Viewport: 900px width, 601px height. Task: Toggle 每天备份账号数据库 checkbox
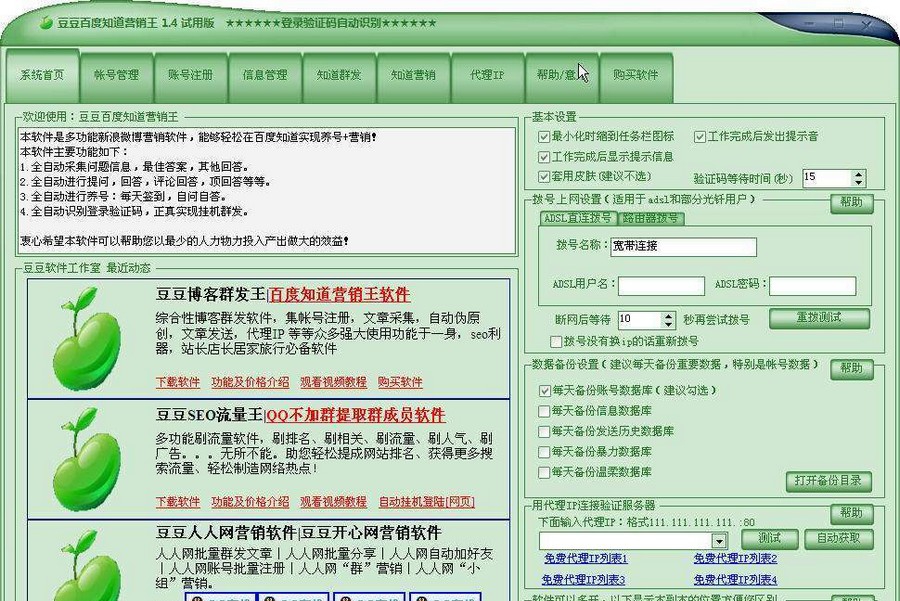[544, 390]
